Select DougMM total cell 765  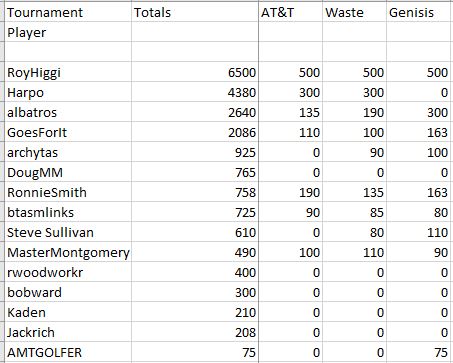click(x=195, y=172)
